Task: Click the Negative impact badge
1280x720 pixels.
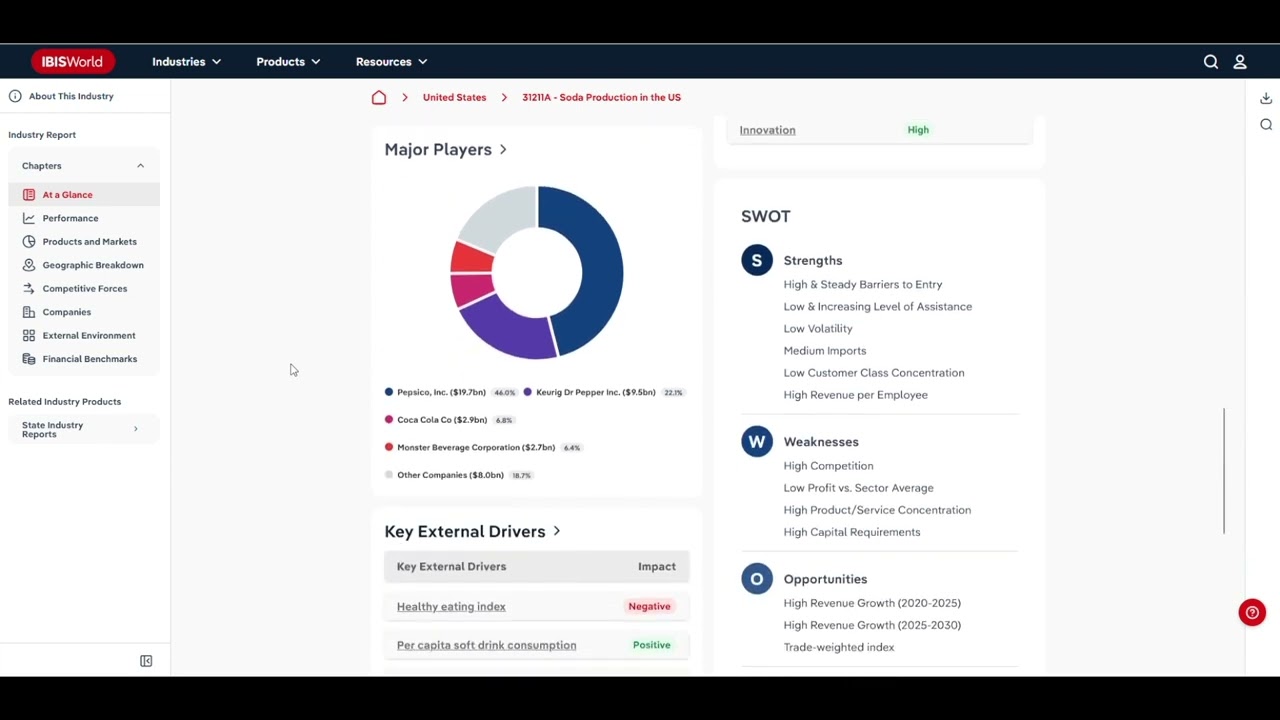Action: pyautogui.click(x=649, y=607)
